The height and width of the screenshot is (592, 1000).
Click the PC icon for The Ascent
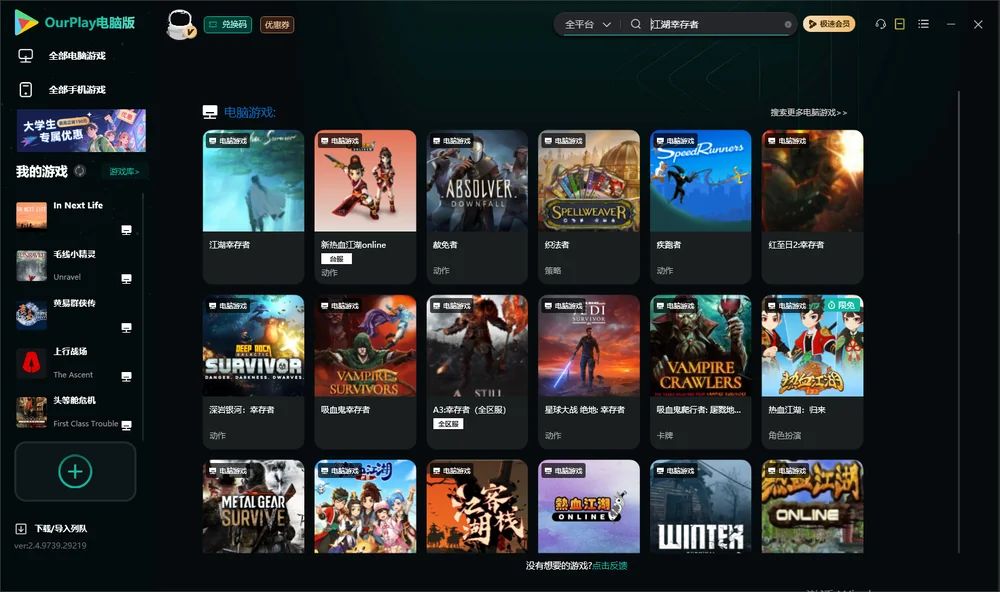point(126,376)
